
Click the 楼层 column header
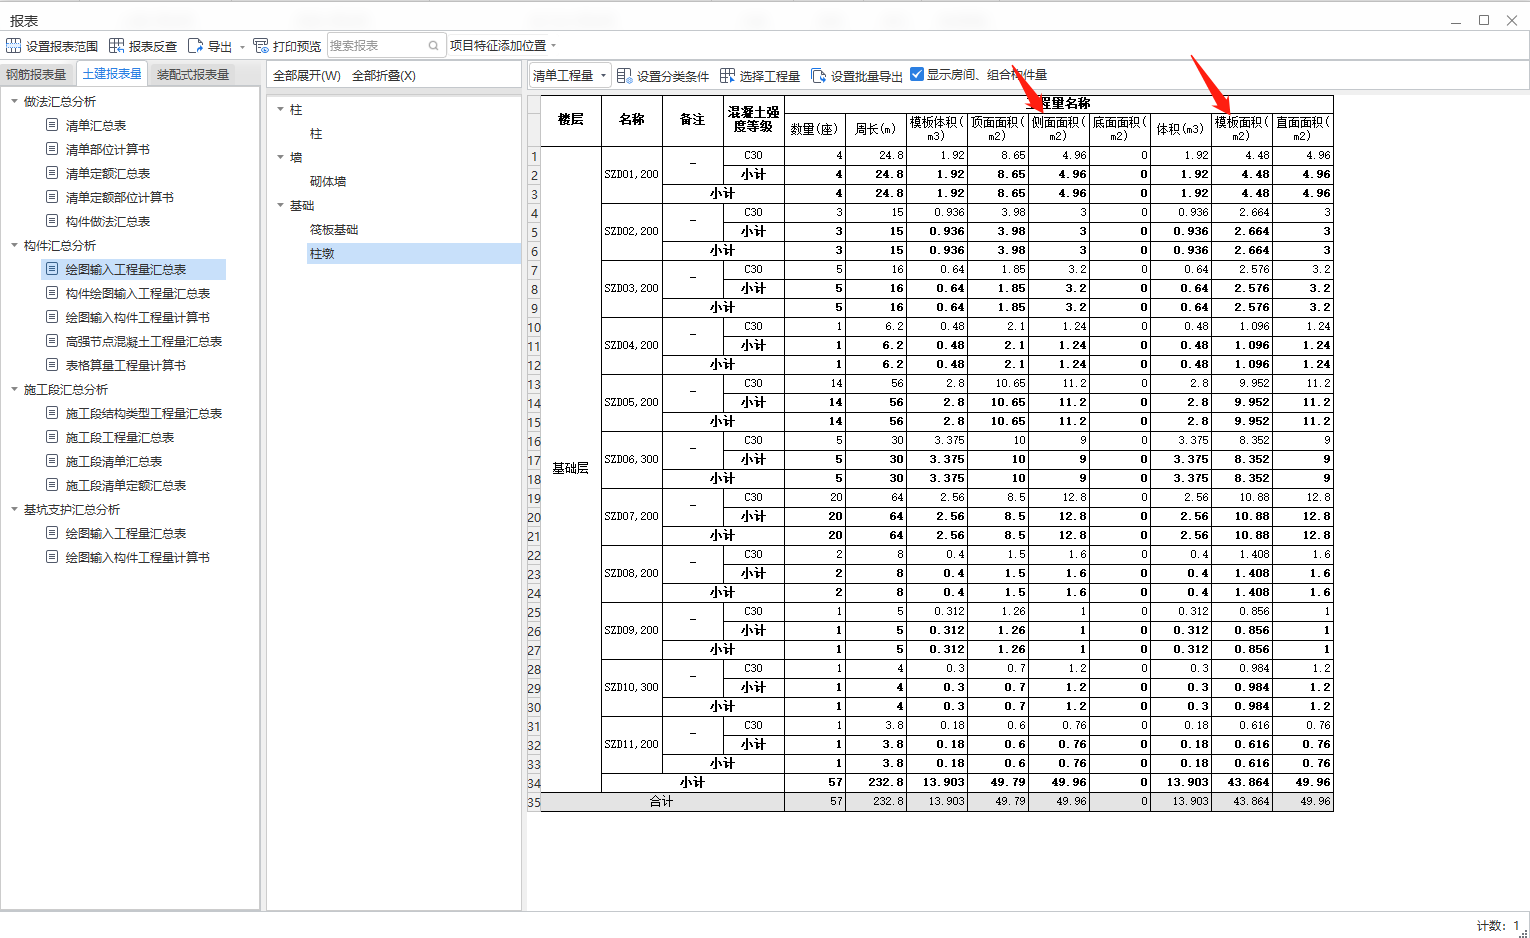click(571, 120)
